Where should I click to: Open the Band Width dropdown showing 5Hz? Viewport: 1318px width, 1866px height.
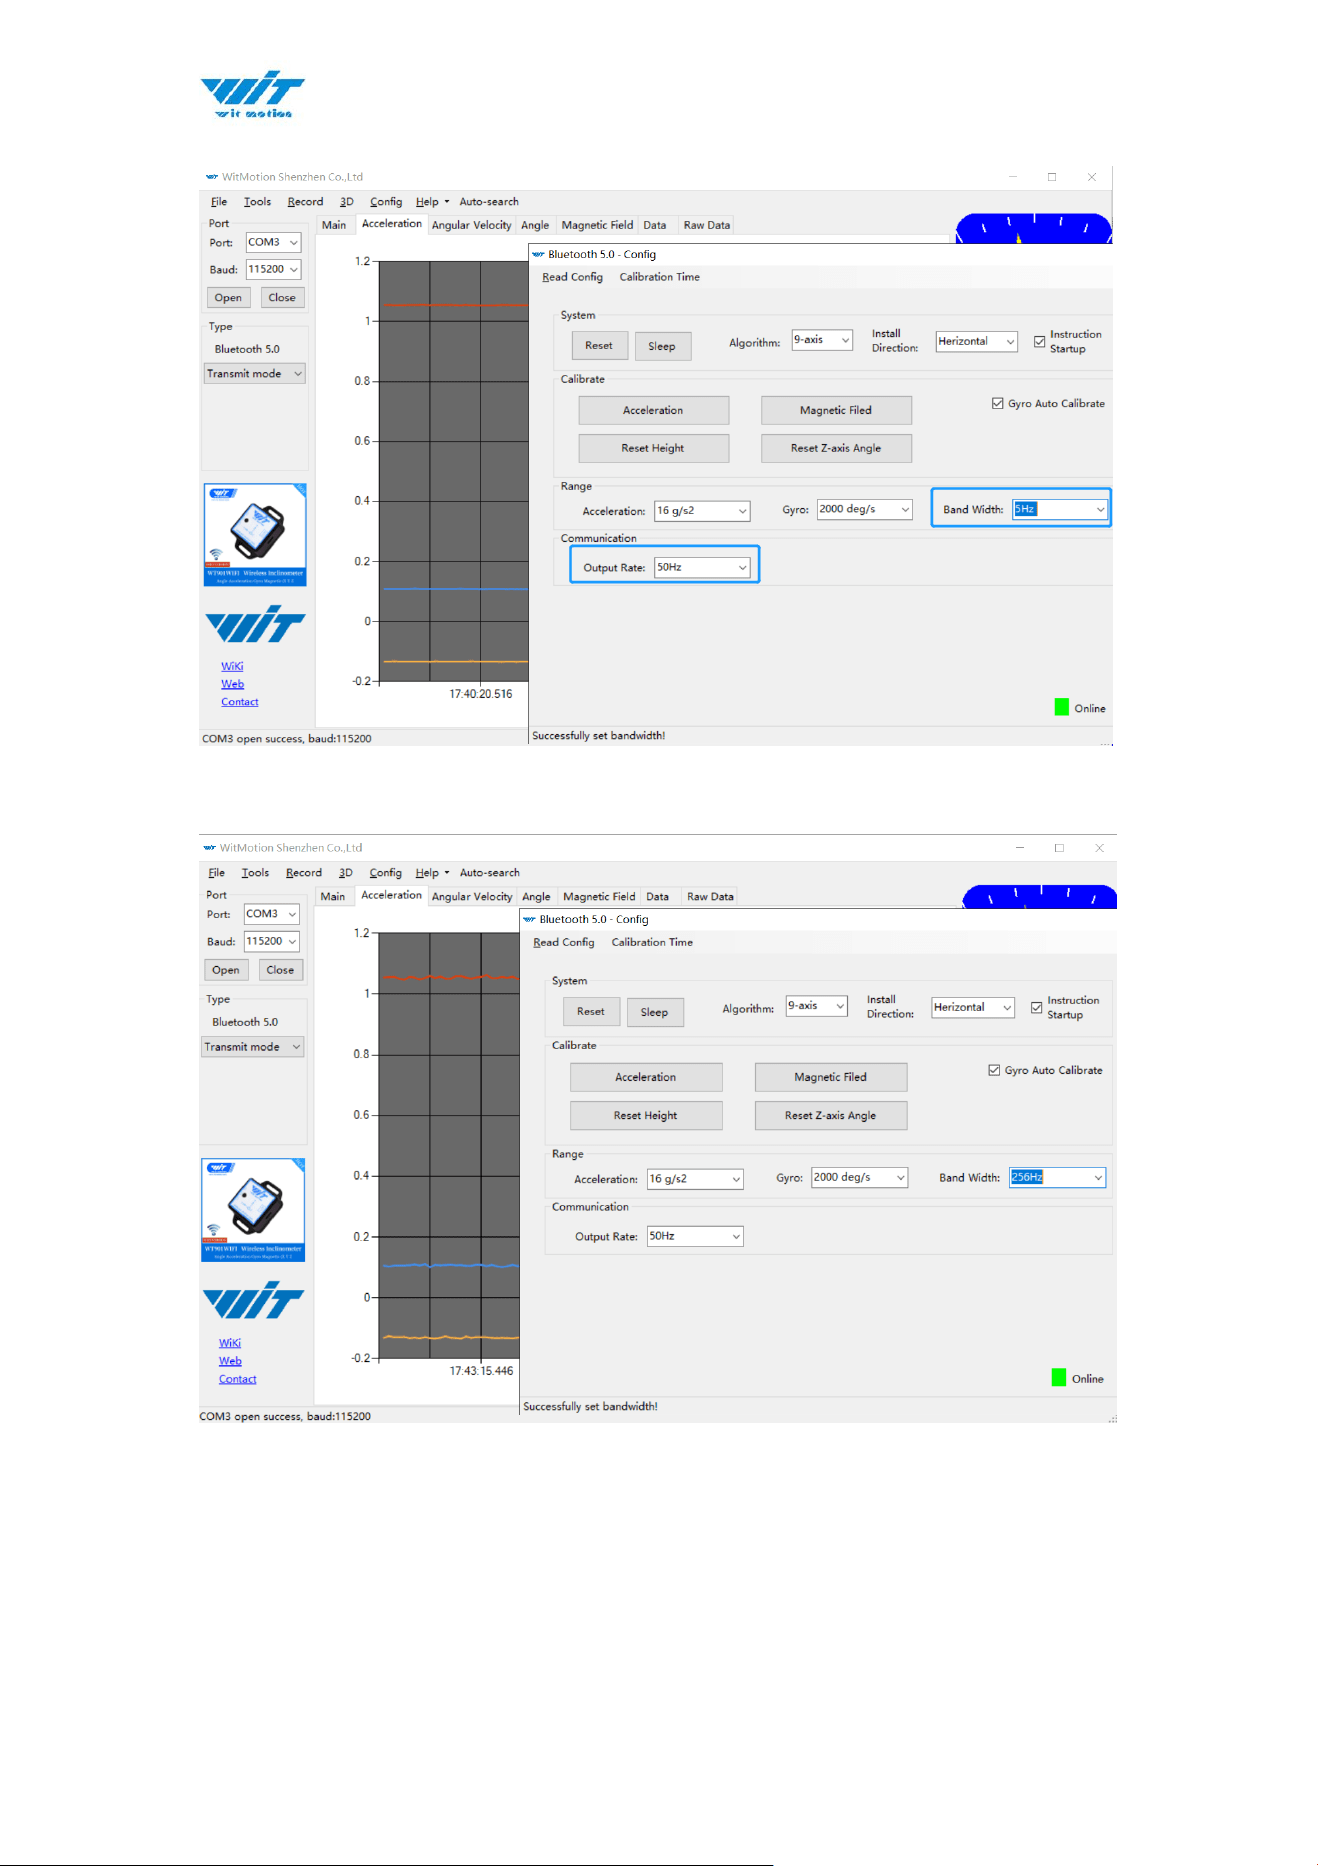click(1060, 509)
